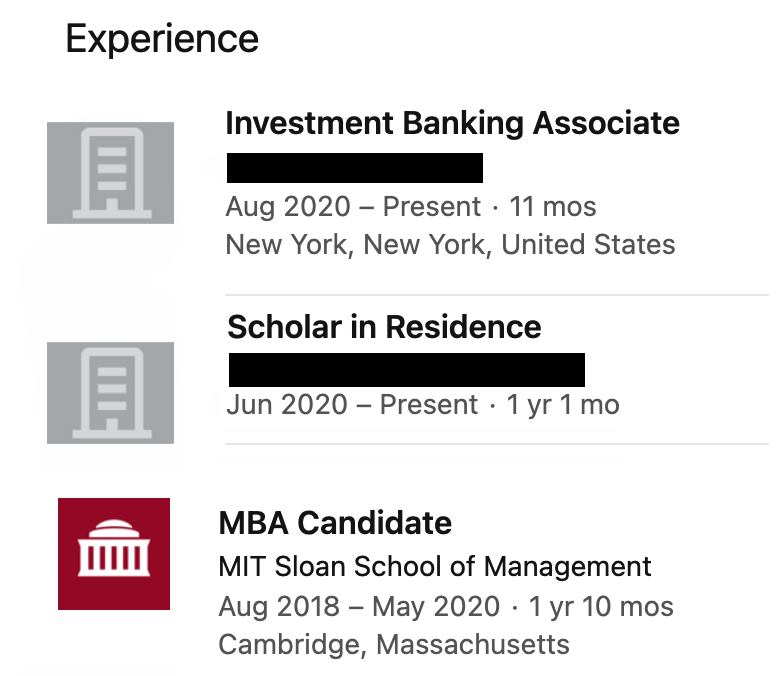Click the 1 yr 1 mo duration text
Screen dimensions: 779x676
coord(563,404)
